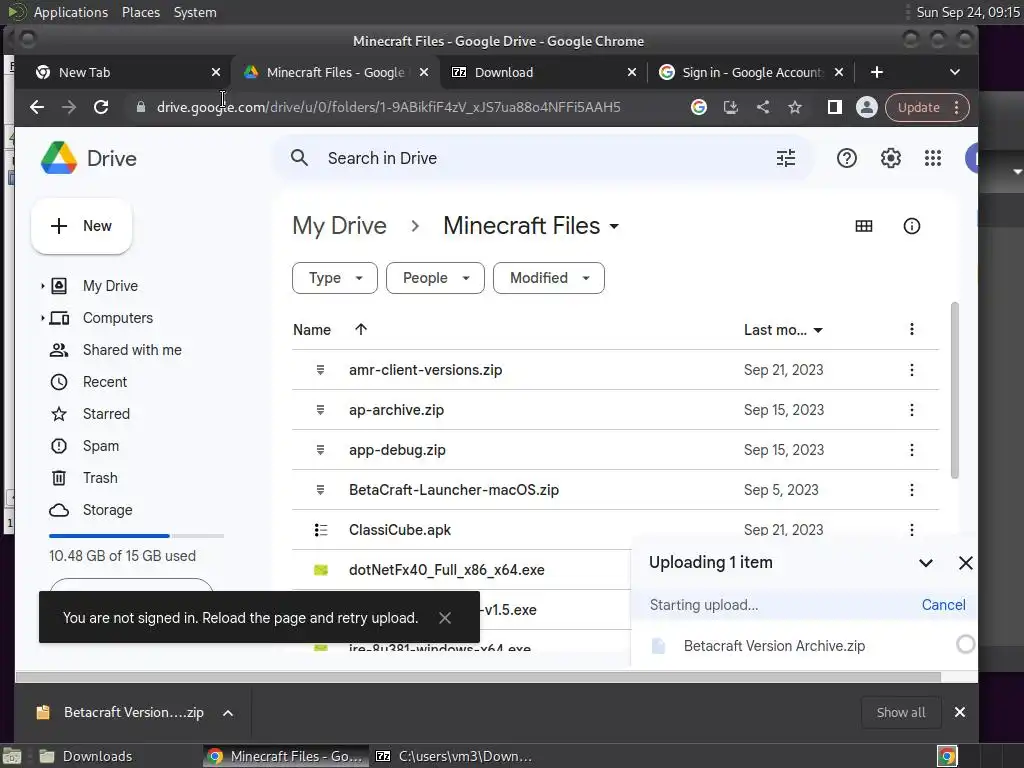This screenshot has width=1024, height=768.
Task: Open the Minecraft Files folder dropdown
Action: [x=614, y=227]
